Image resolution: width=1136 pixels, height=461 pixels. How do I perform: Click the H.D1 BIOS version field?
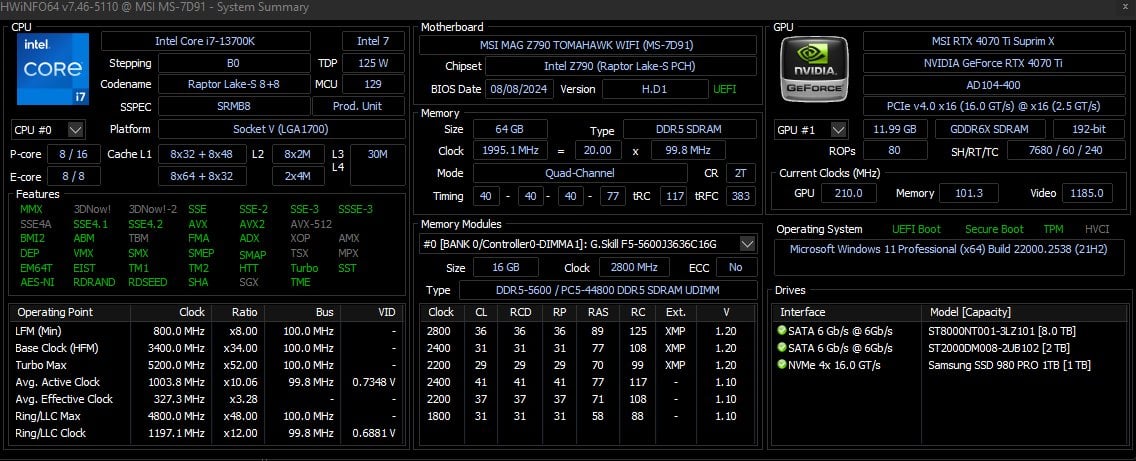(x=655, y=89)
